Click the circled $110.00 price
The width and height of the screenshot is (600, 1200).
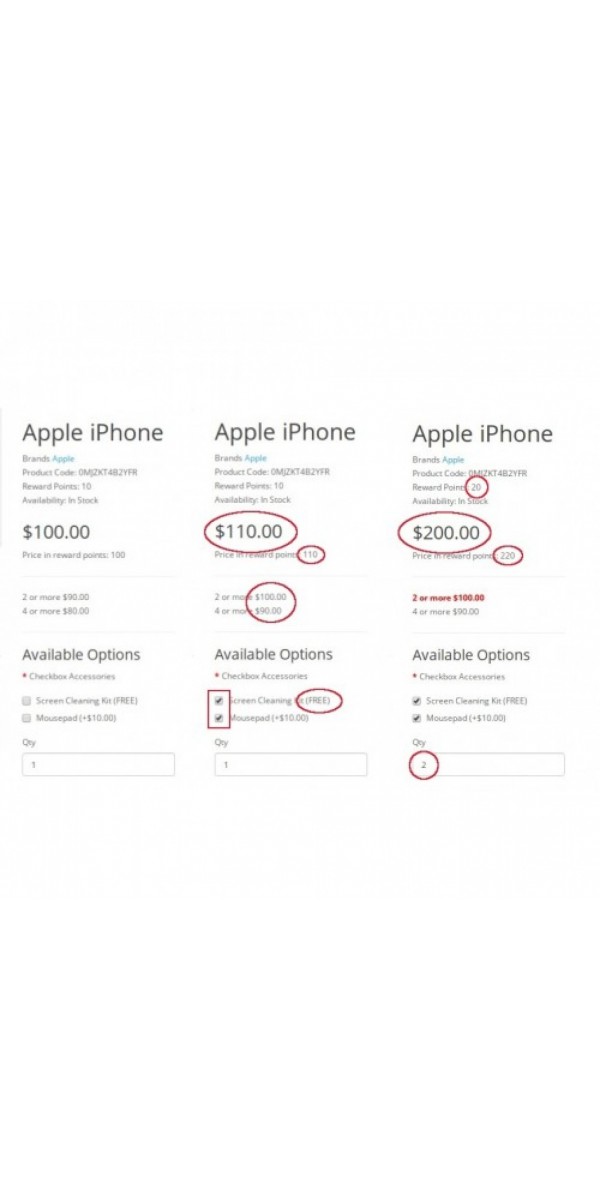click(x=249, y=531)
